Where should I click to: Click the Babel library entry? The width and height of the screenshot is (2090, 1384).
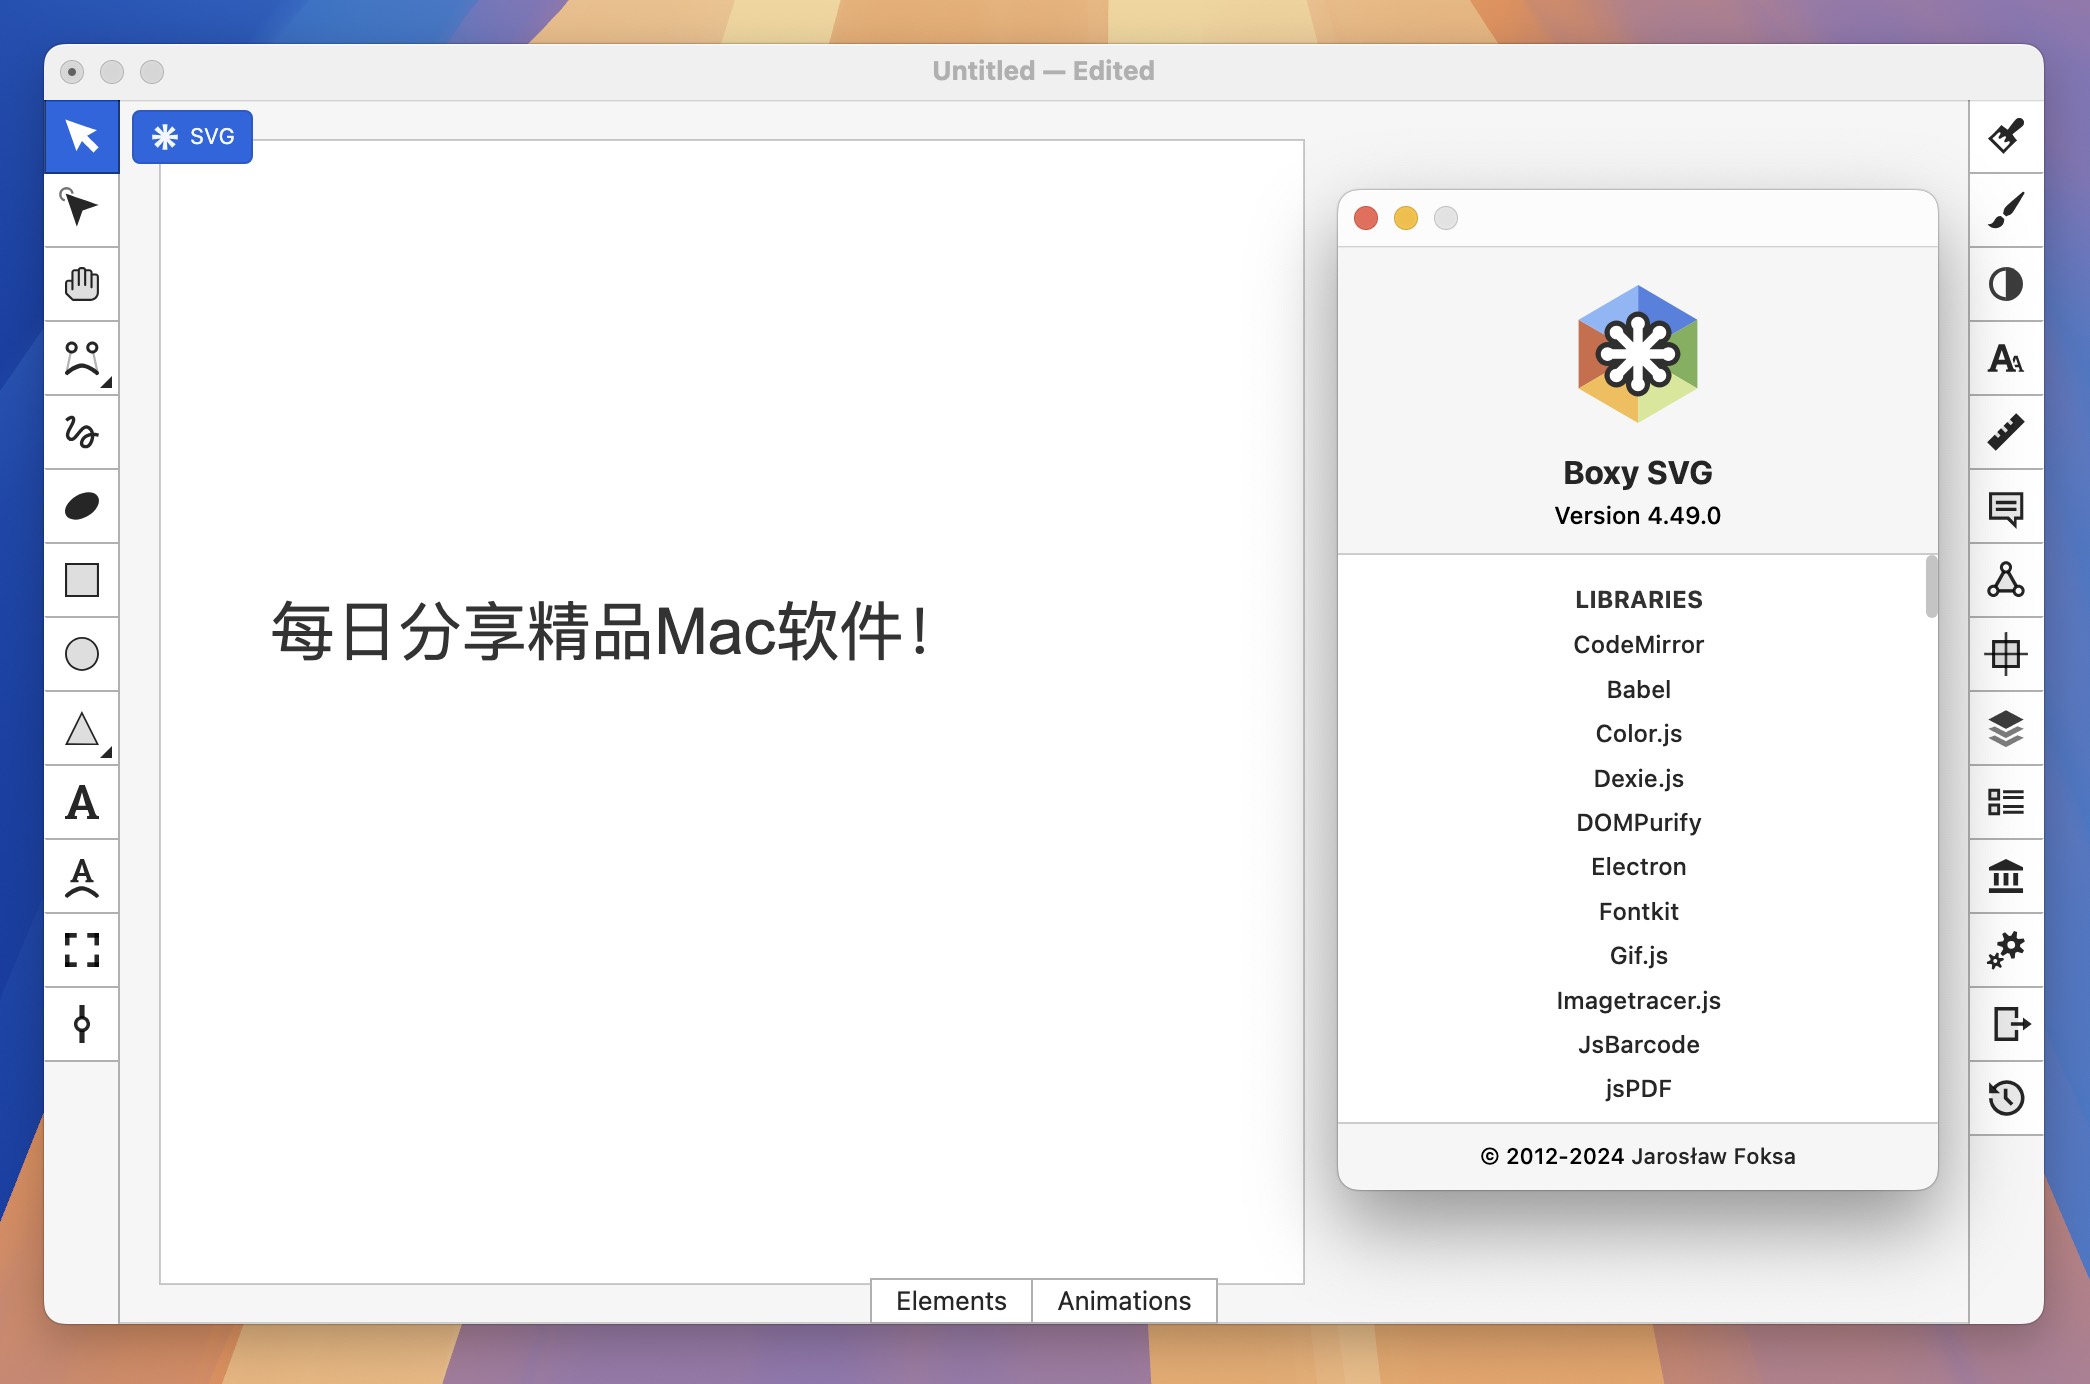[x=1638, y=689]
